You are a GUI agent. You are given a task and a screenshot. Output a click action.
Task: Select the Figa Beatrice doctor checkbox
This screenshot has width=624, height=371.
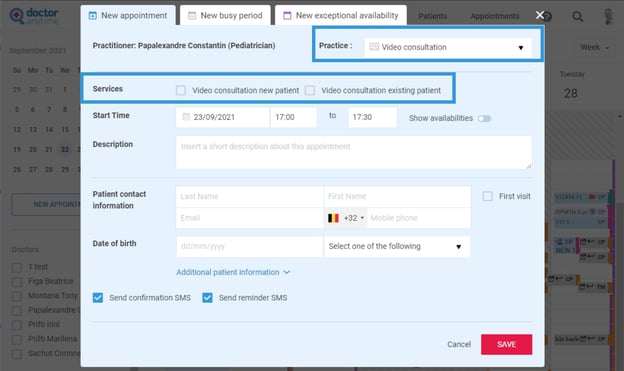coord(17,282)
